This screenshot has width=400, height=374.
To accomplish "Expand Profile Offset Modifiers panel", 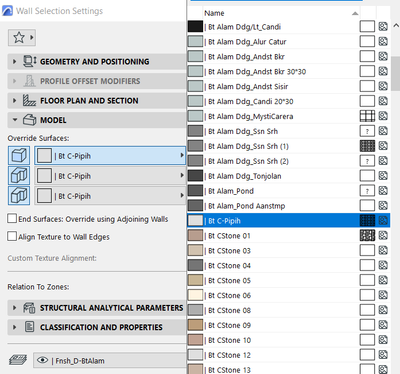I will pos(97,81).
